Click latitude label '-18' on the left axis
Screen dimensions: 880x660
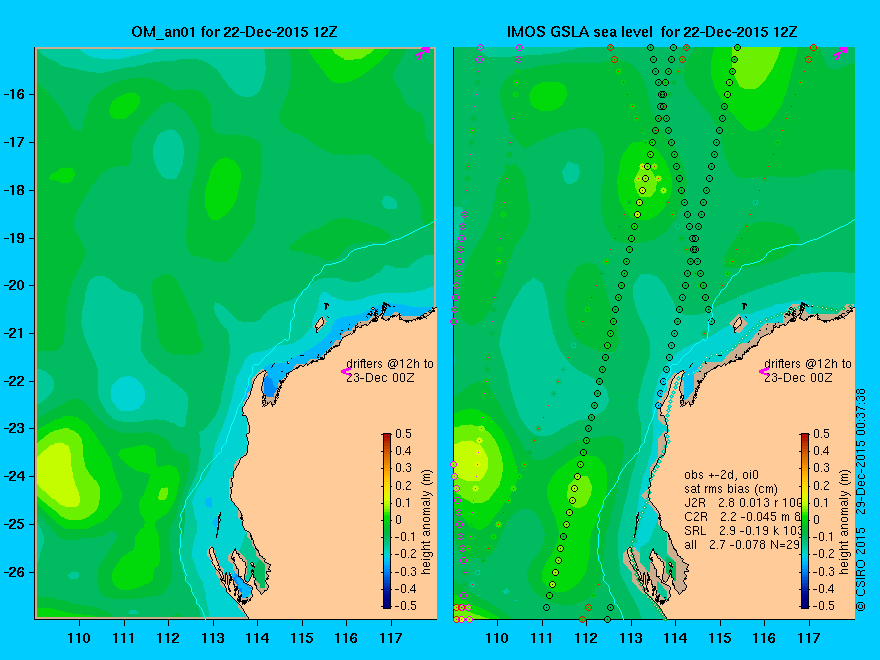(x=15, y=190)
